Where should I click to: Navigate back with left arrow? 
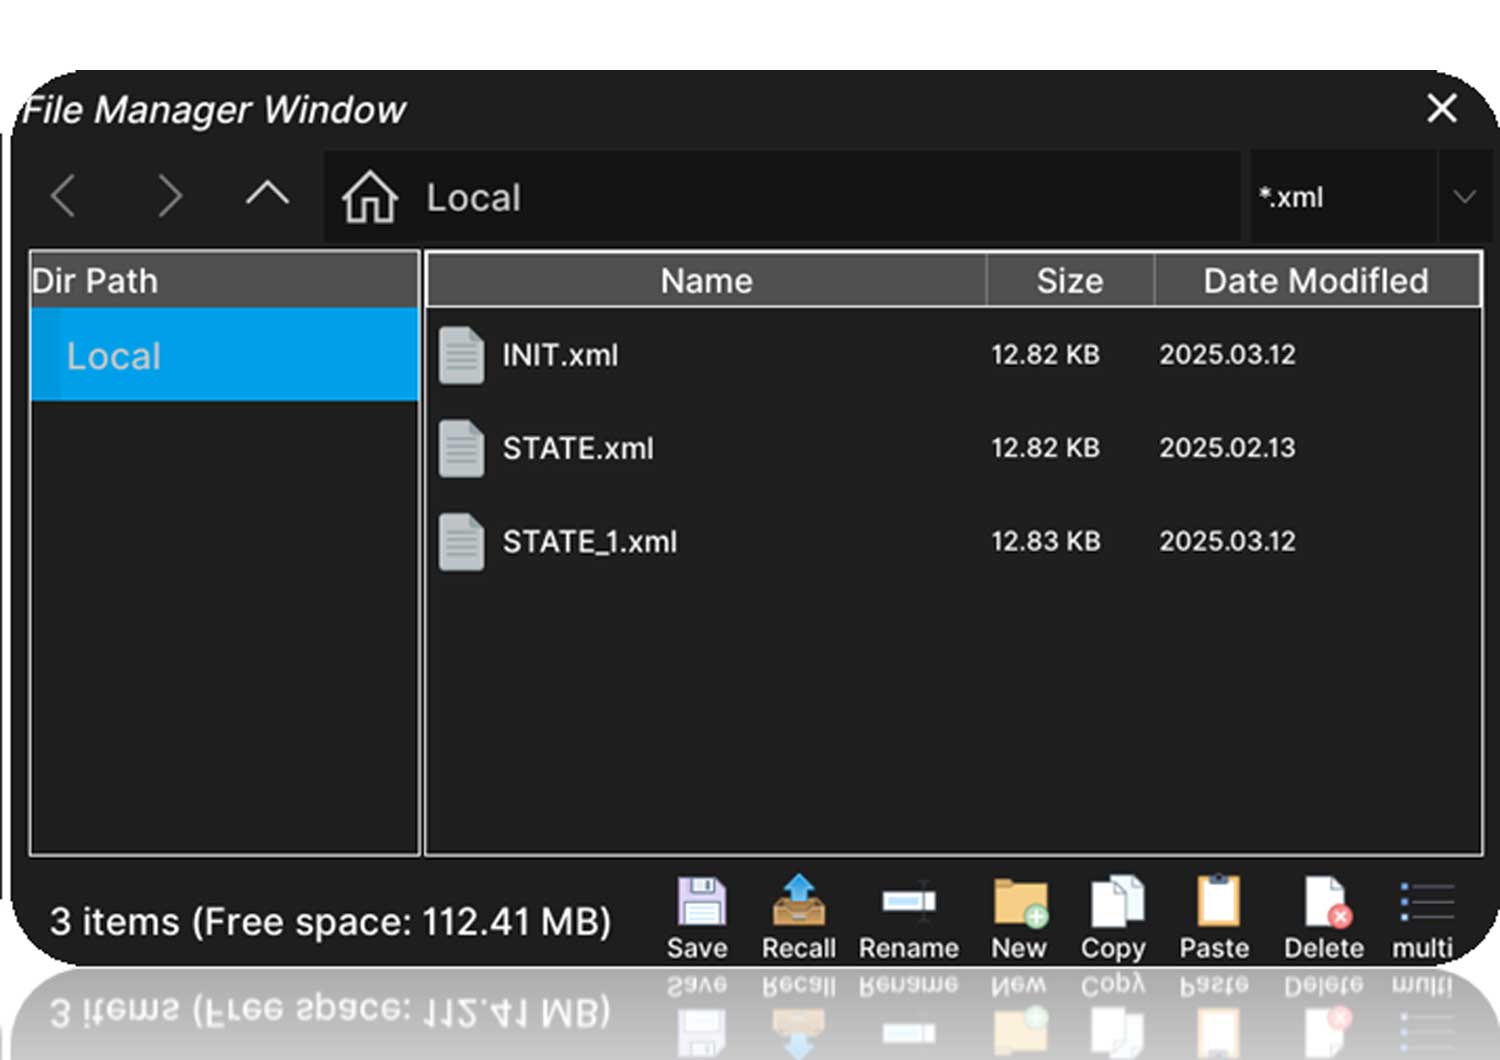(64, 196)
